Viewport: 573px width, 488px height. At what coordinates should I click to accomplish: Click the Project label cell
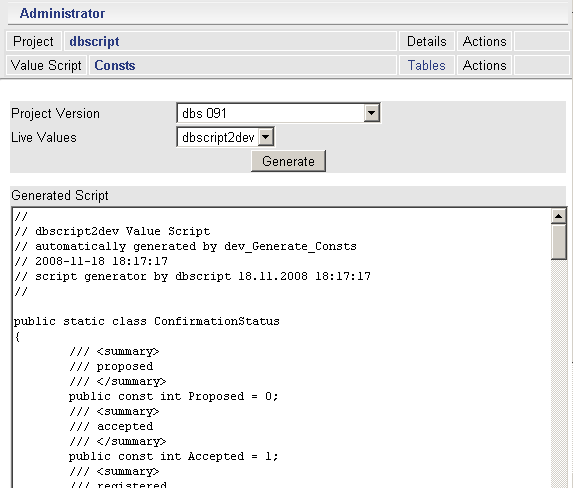point(33,41)
